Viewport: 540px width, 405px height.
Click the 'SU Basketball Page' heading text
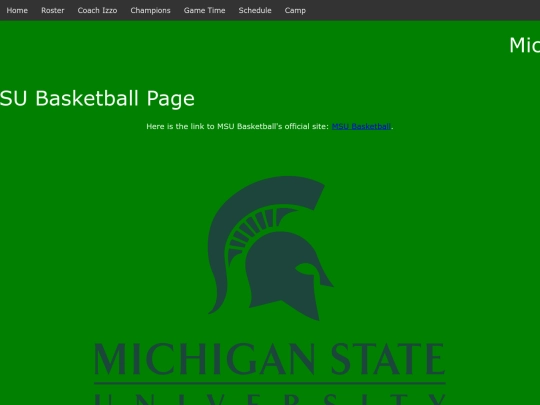[97, 98]
